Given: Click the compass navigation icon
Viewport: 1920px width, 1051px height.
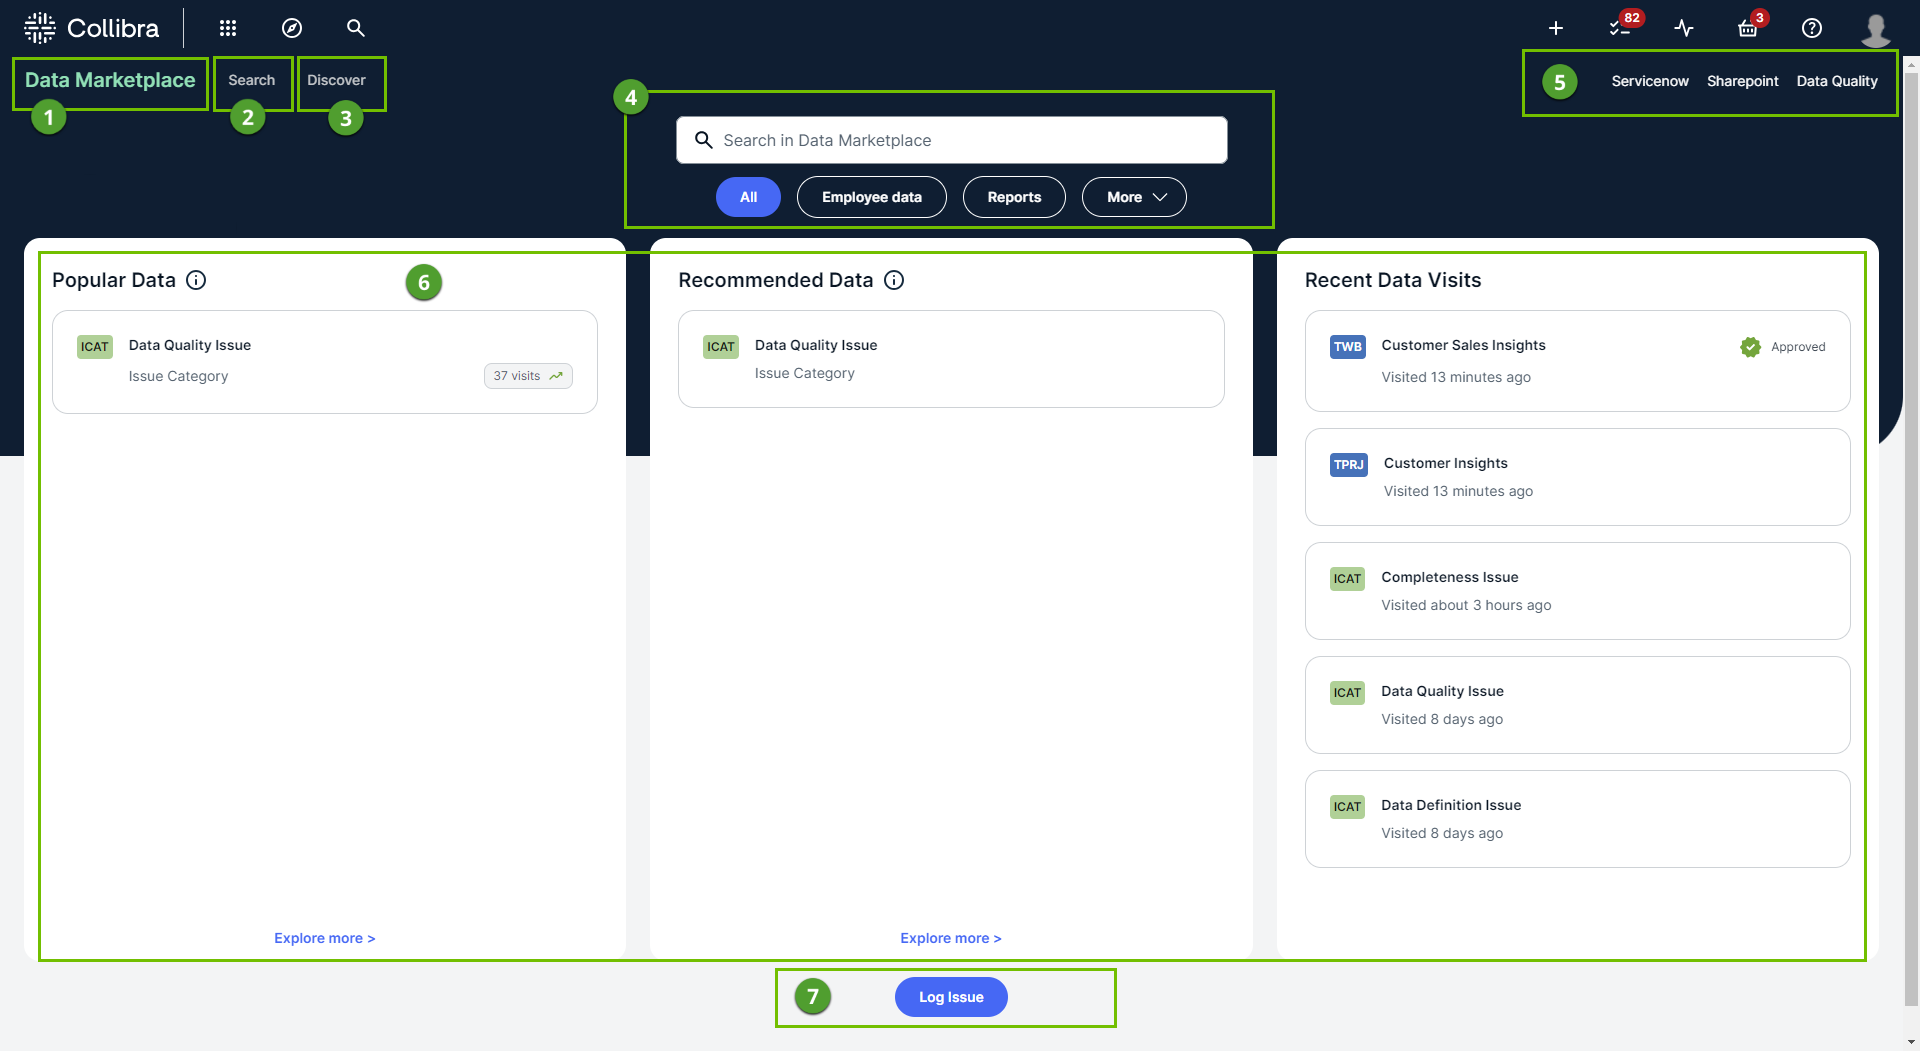Looking at the screenshot, I should point(291,28).
